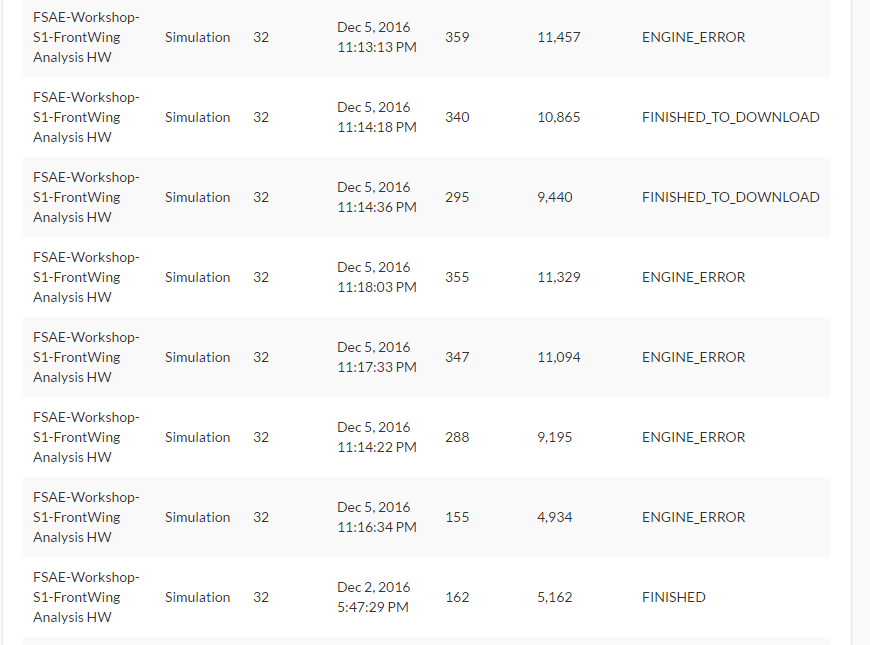Click ENGINE_ERROR status on the 11:13:13 PM row

(x=693, y=37)
